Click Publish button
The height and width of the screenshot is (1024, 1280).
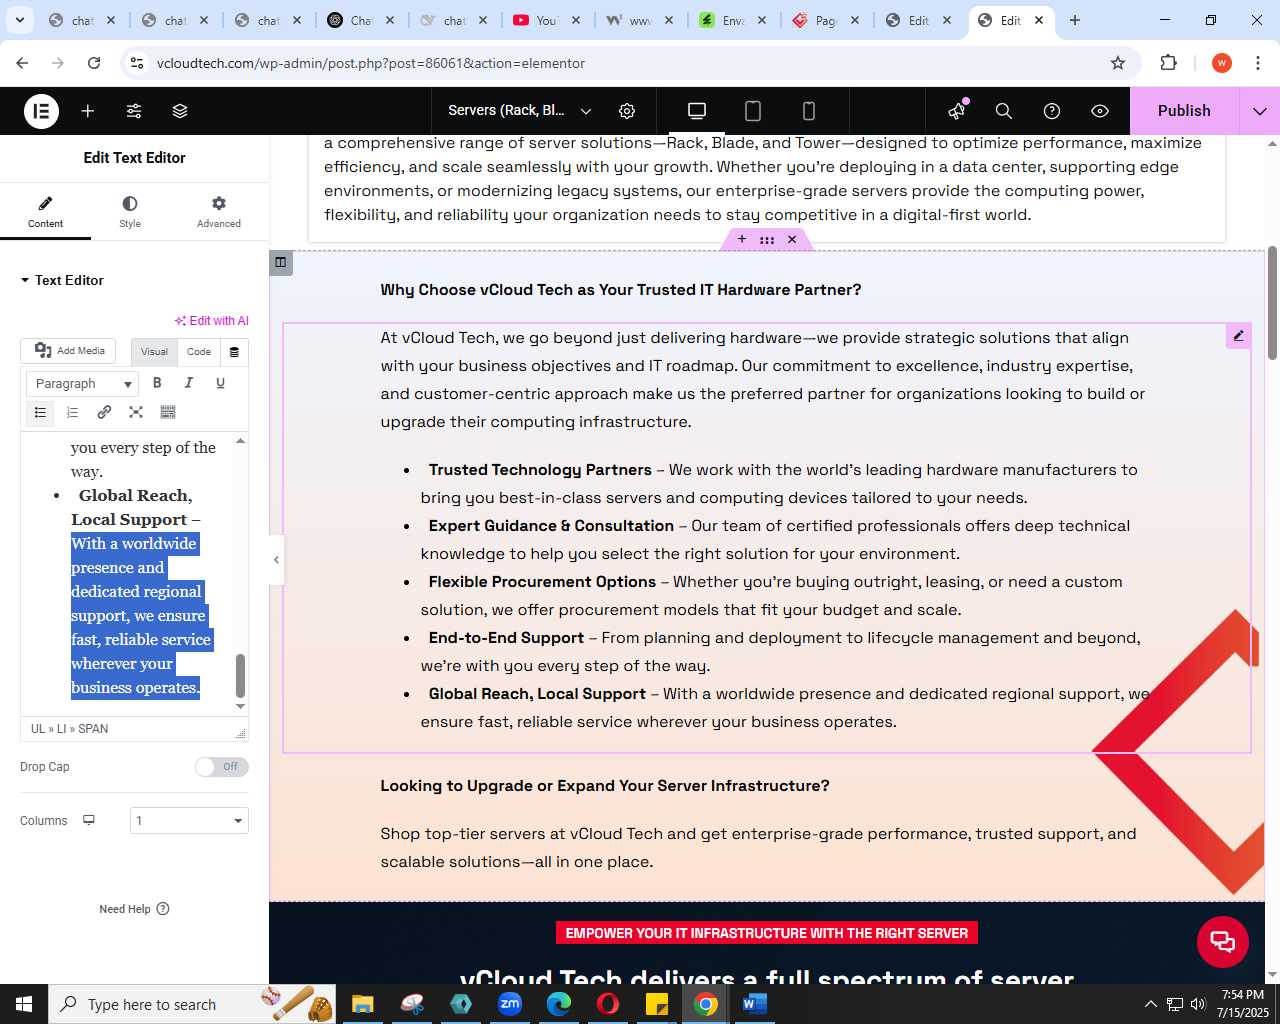[x=1184, y=111]
